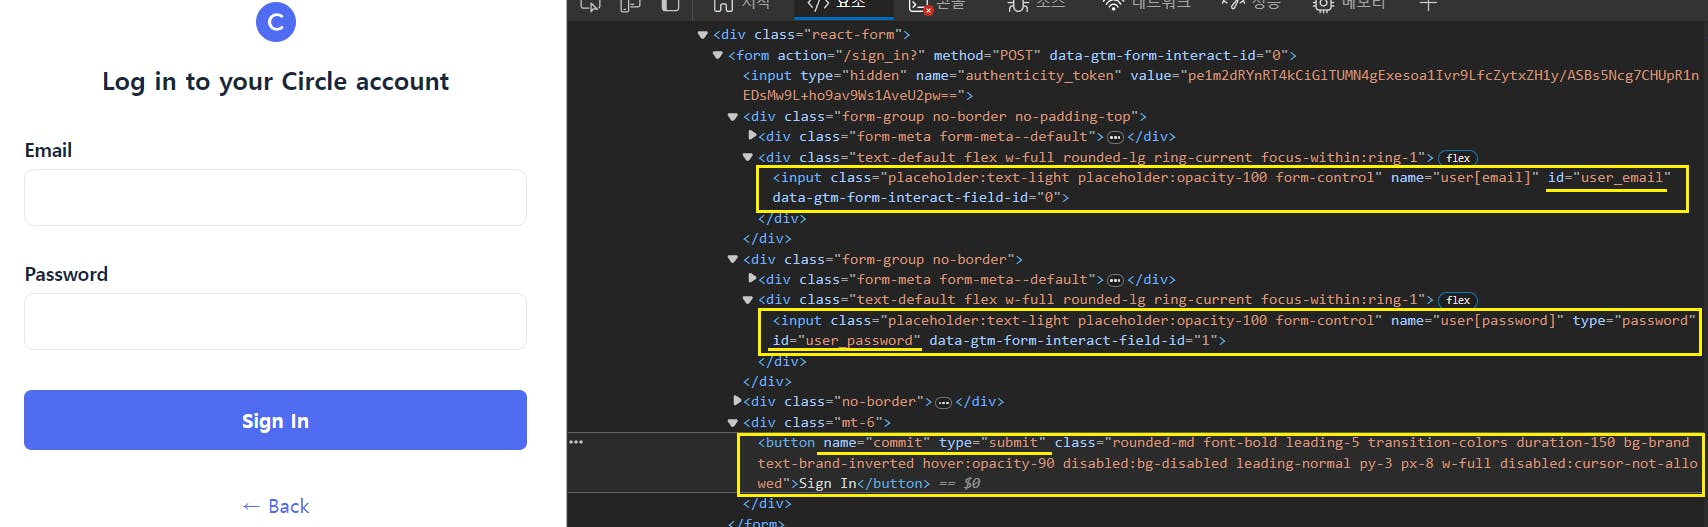Open the Welcome home tab in DevTools
The height and width of the screenshot is (527, 1708).
click(x=741, y=5)
